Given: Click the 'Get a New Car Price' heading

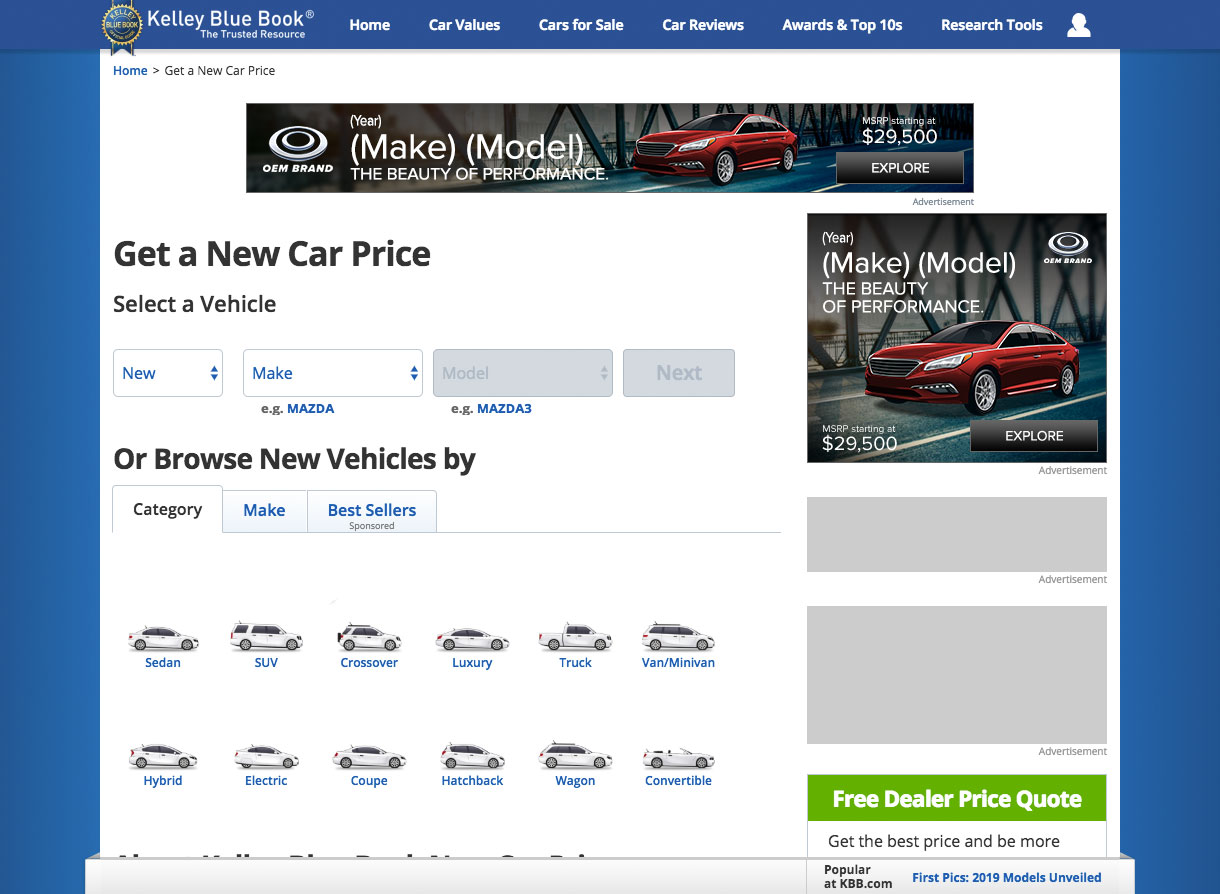Looking at the screenshot, I should coord(272,254).
